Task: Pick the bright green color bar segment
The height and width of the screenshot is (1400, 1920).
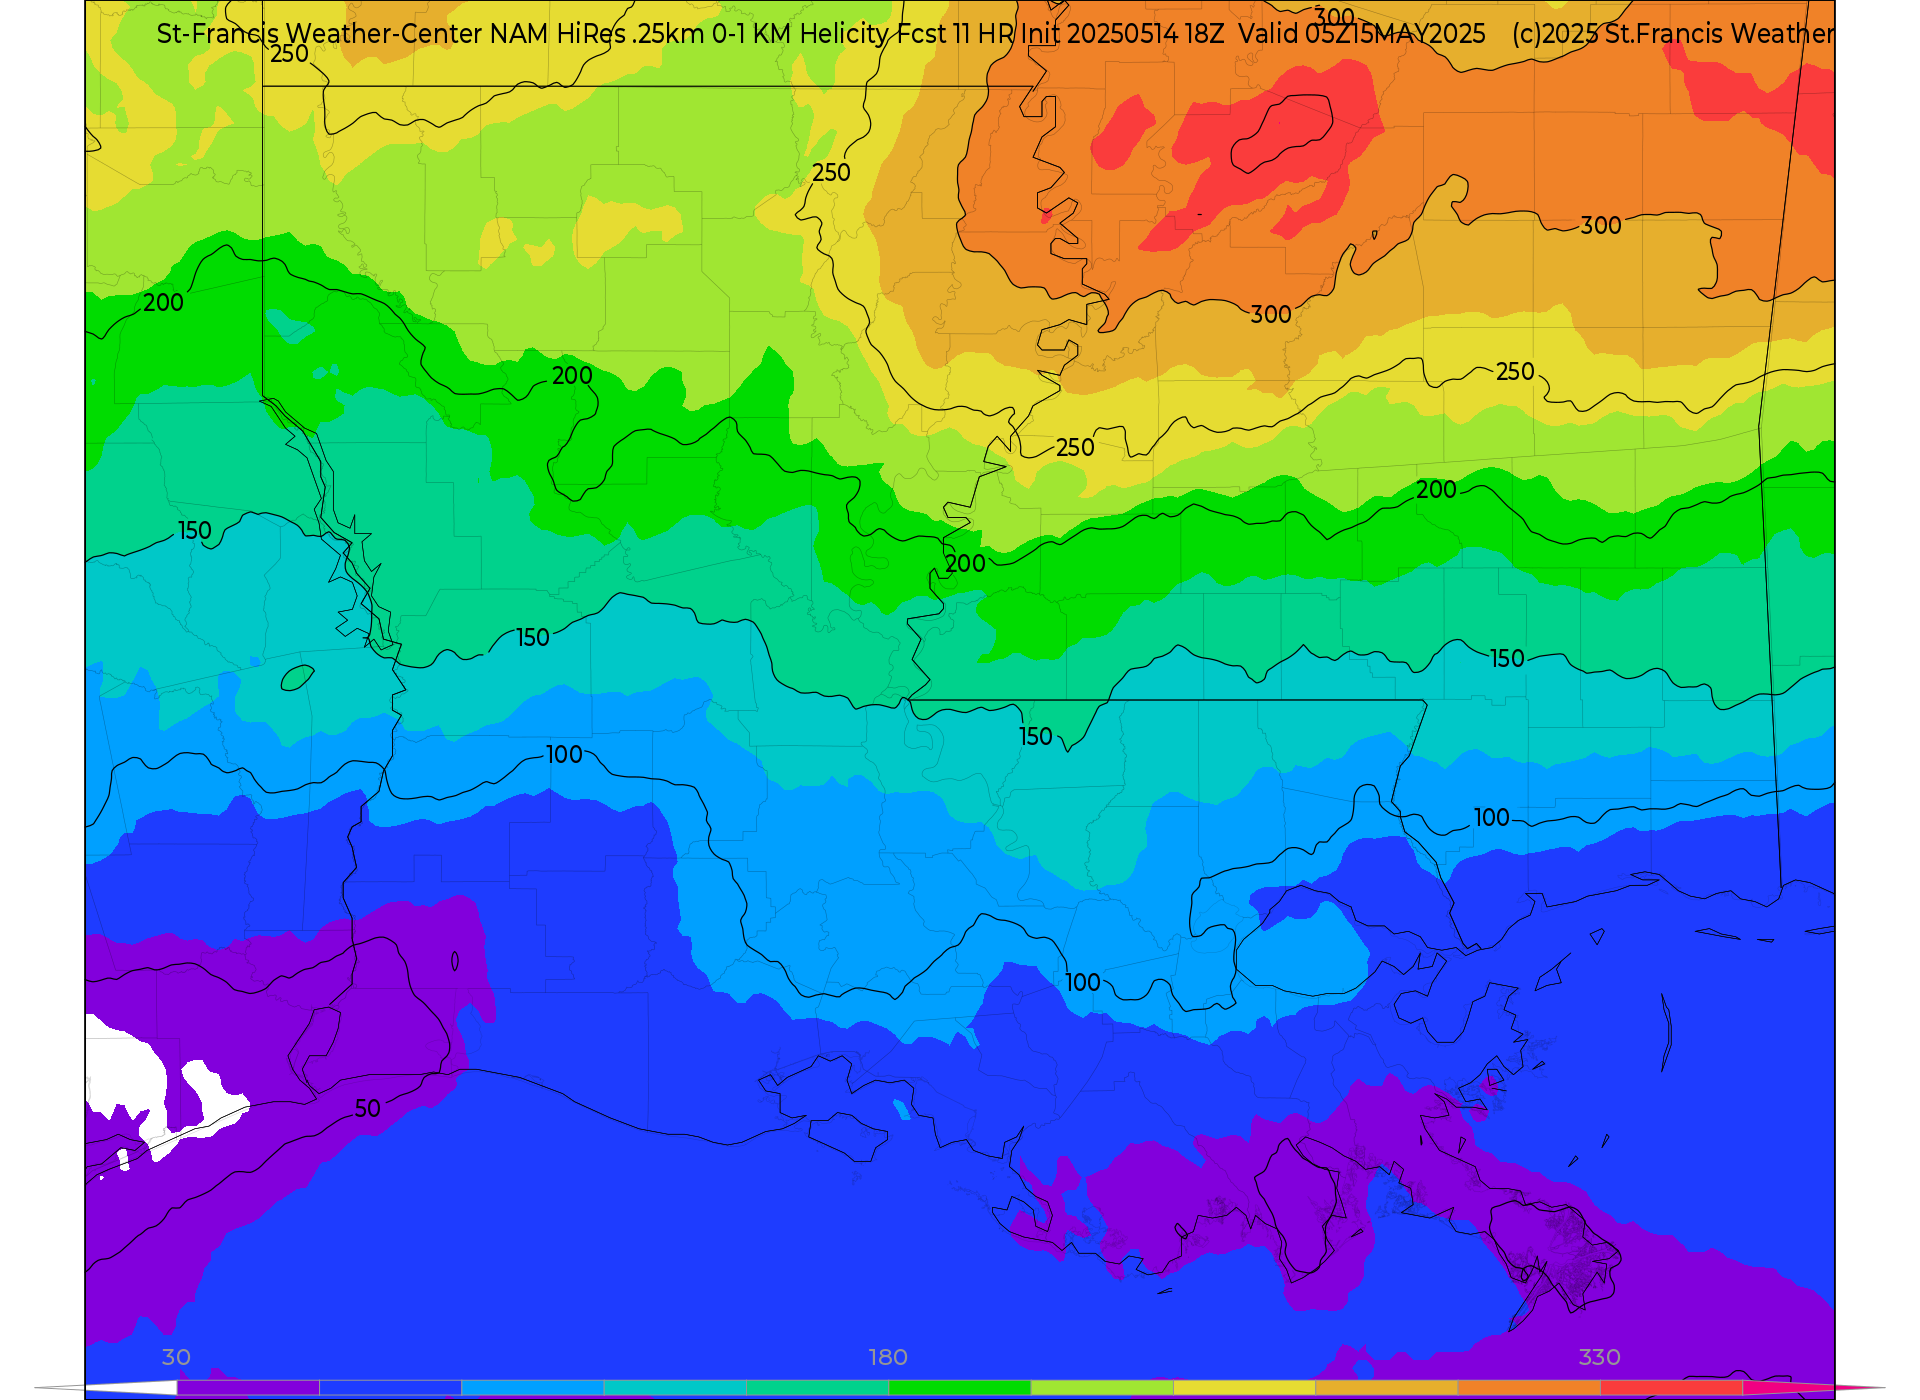Action: click(959, 1388)
